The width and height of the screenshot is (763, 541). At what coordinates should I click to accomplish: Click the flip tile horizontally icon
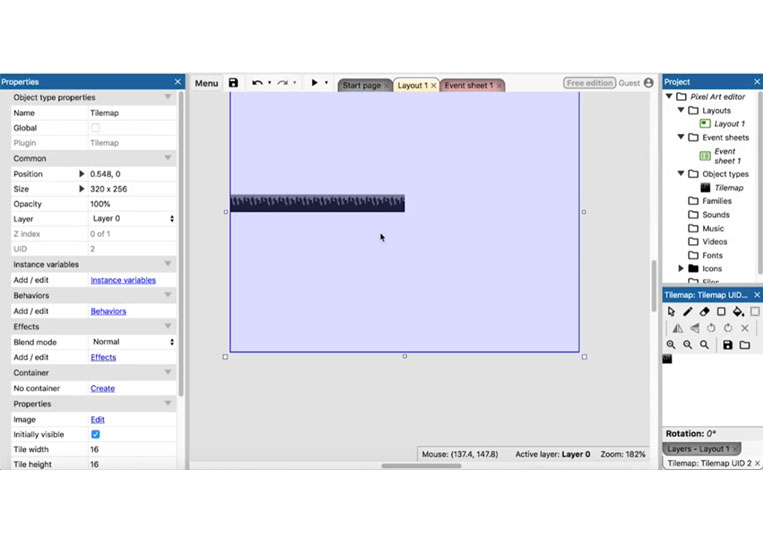click(677, 328)
